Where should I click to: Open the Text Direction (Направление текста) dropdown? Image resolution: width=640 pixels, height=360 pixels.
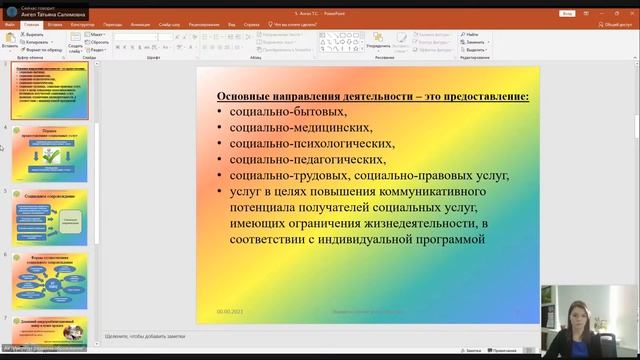pos(280,35)
